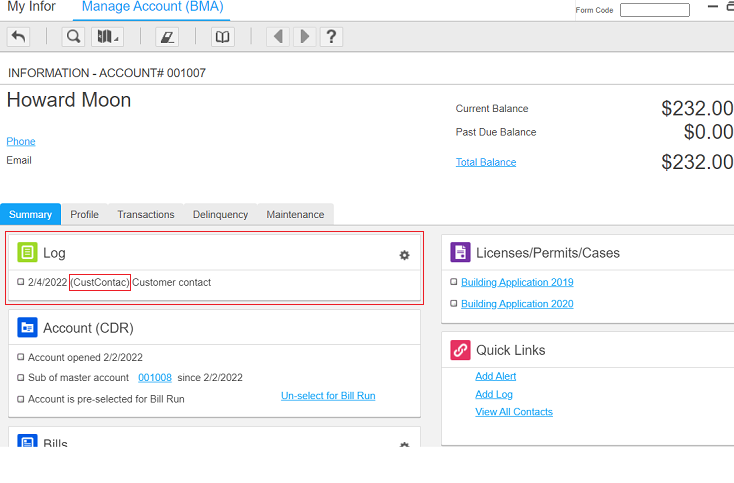This screenshot has height=483, width=734.
Task: Click the Form Code input field
Action: [654, 10]
